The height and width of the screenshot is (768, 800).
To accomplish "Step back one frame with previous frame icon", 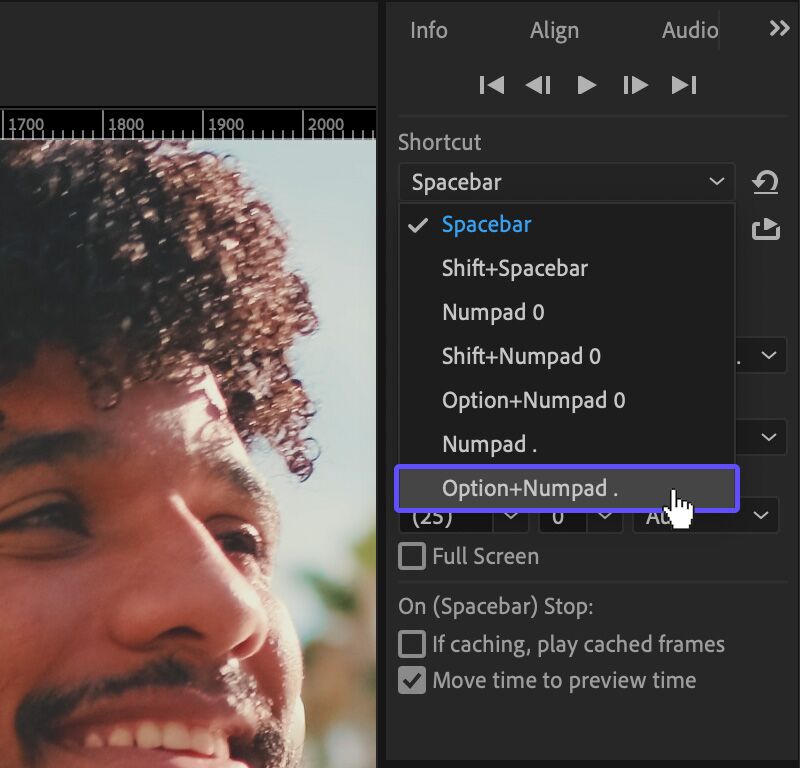I will tap(539, 85).
